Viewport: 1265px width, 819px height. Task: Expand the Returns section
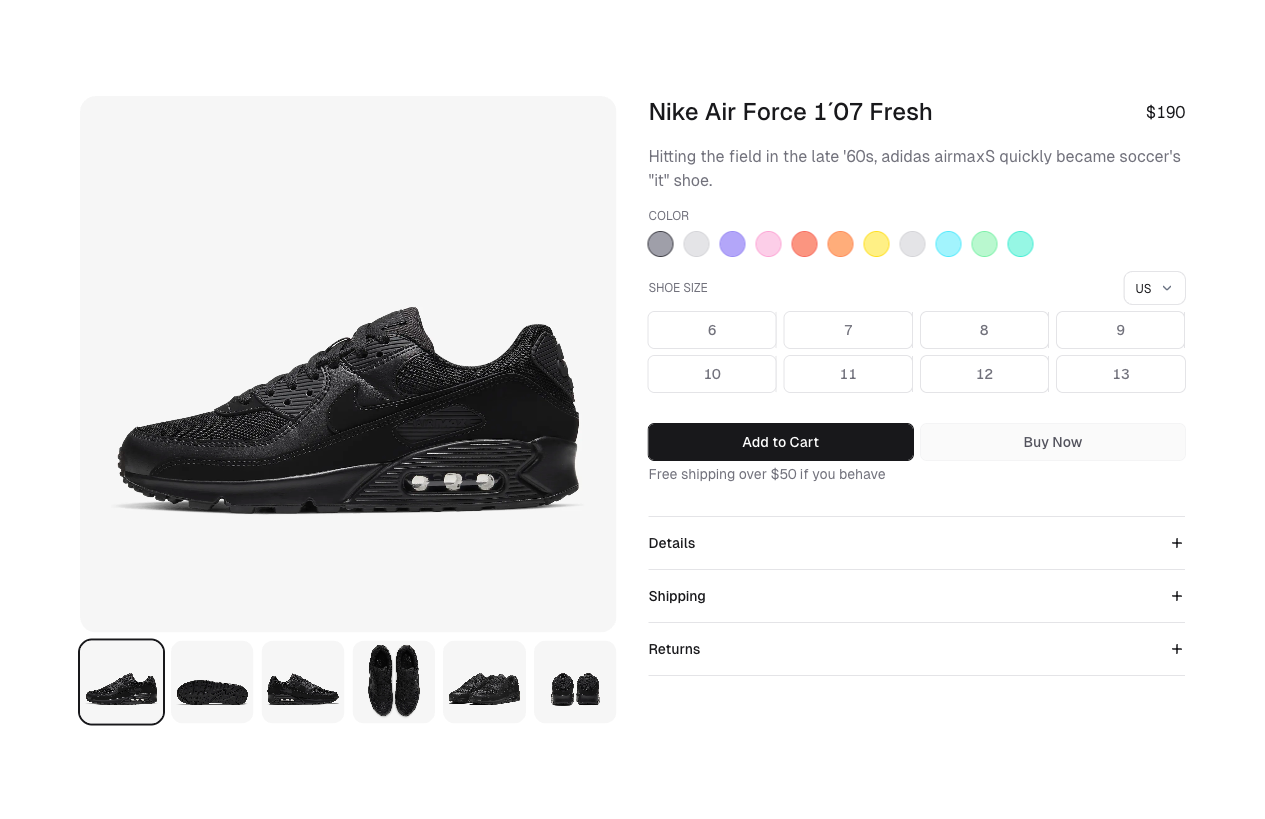(x=917, y=649)
